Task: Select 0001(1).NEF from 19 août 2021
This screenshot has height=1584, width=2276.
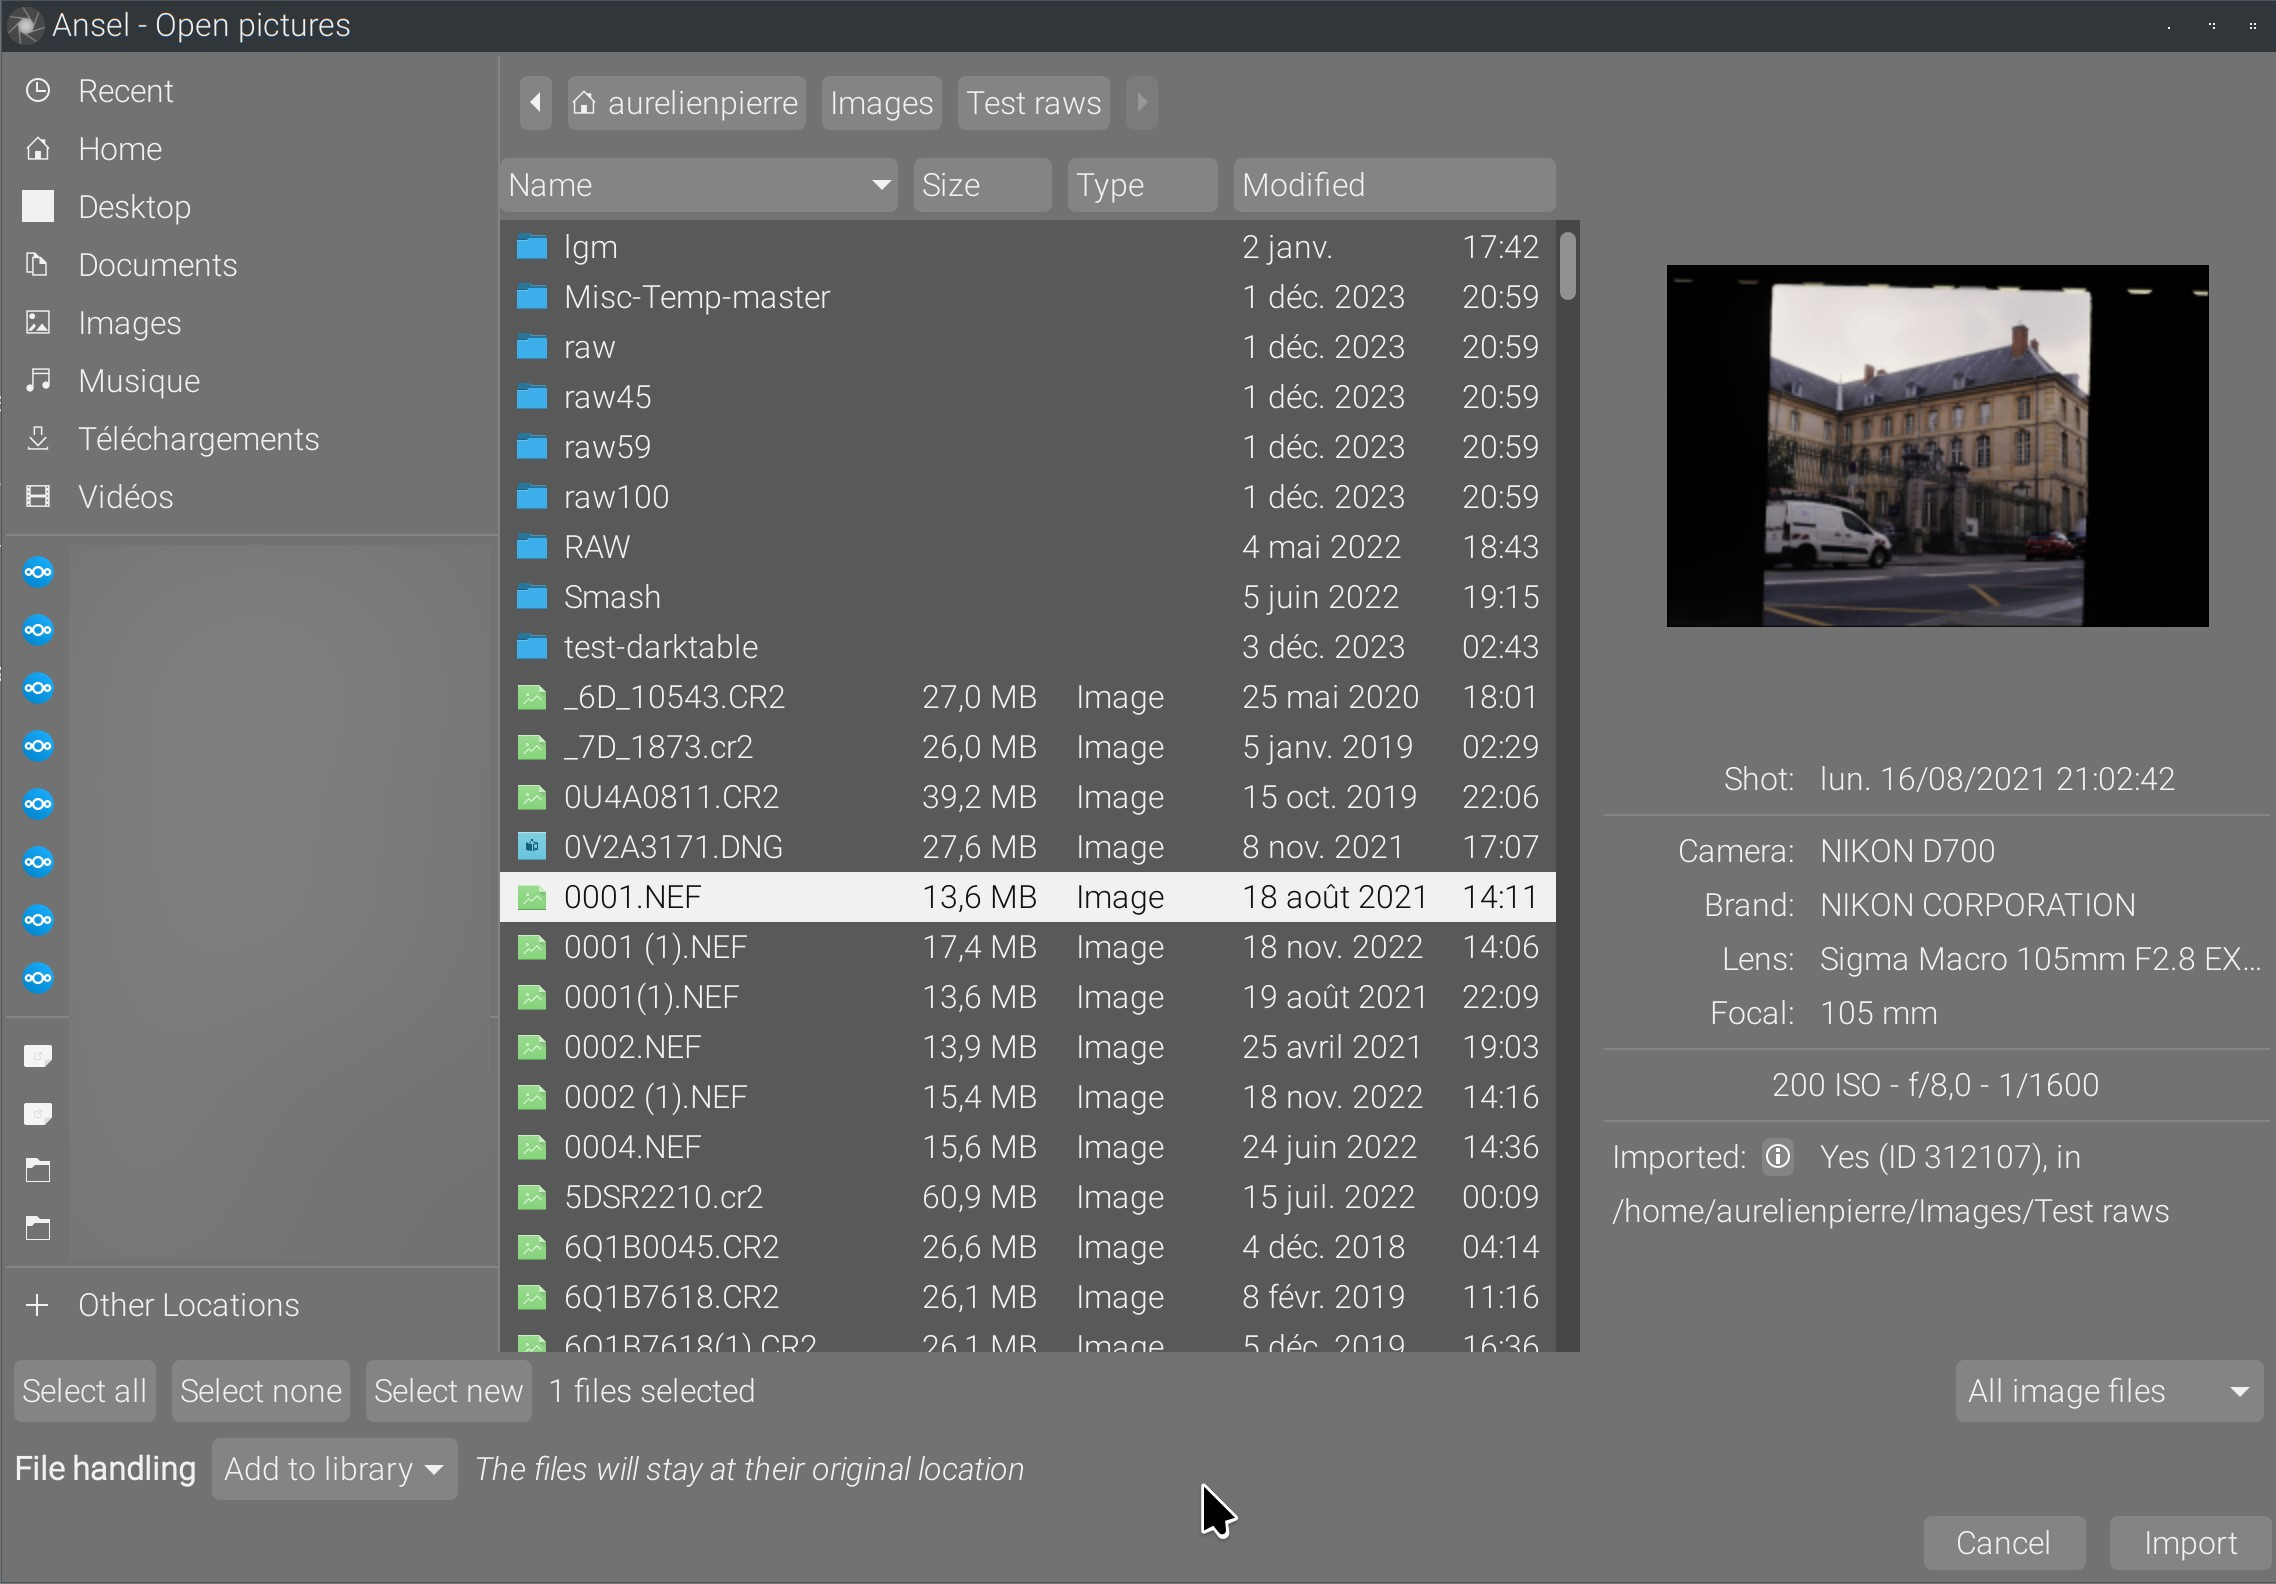Action: (1027, 997)
